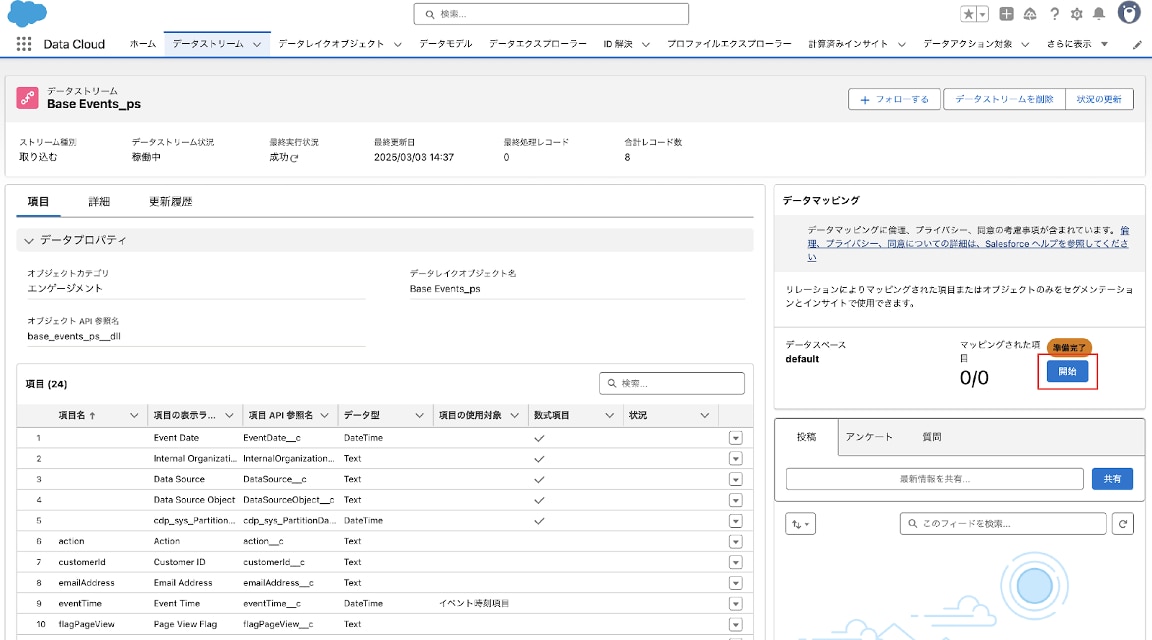Click the favorites star icon
This screenshot has width=1152, height=640.
coord(968,14)
